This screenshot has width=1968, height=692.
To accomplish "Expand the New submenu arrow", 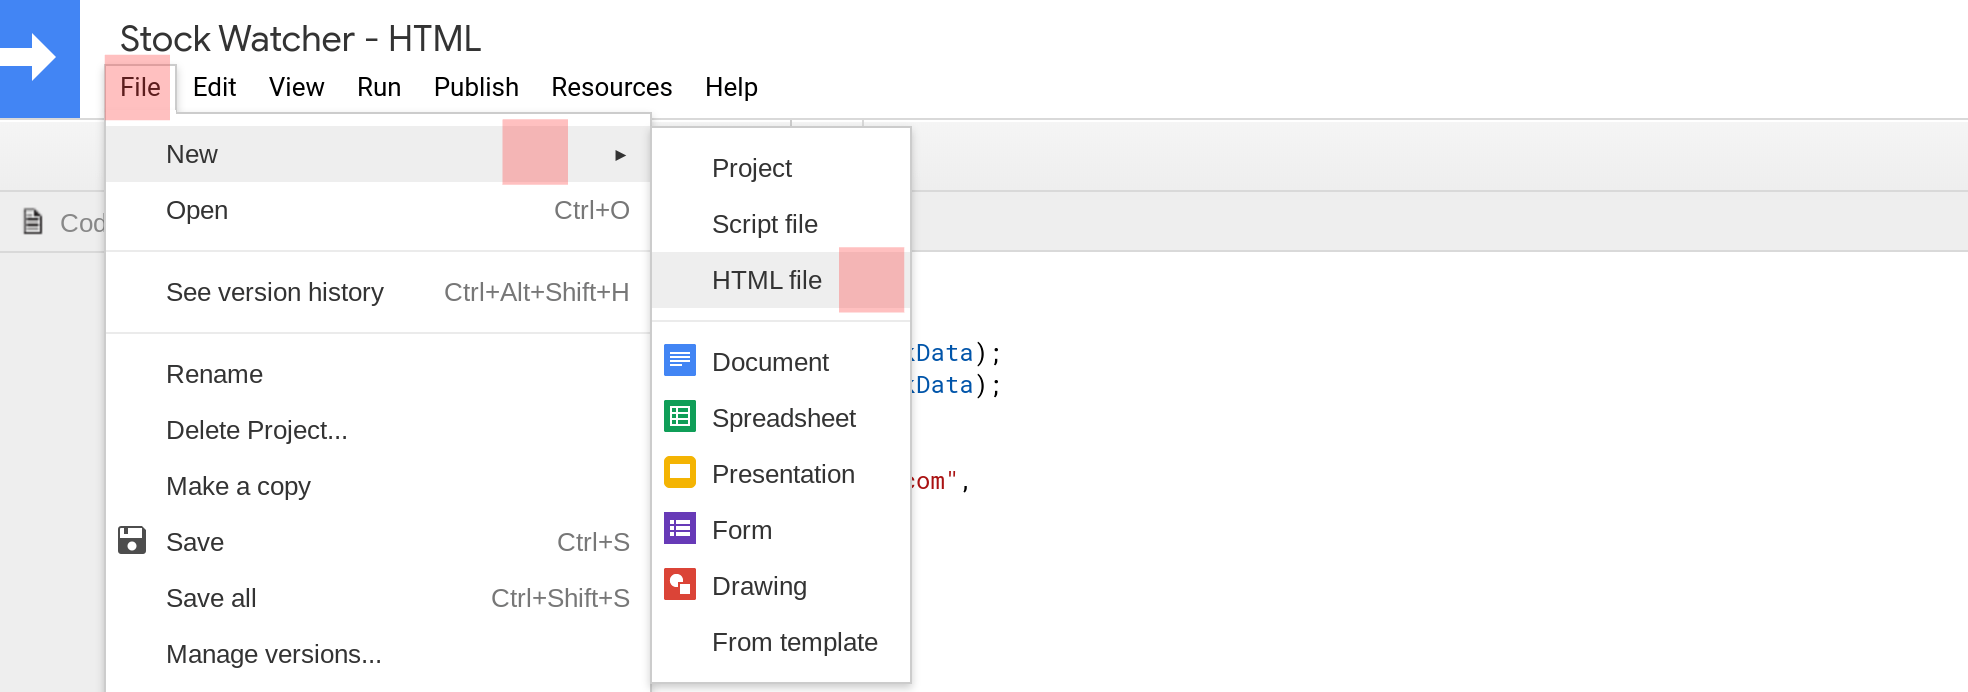I will (x=620, y=155).
